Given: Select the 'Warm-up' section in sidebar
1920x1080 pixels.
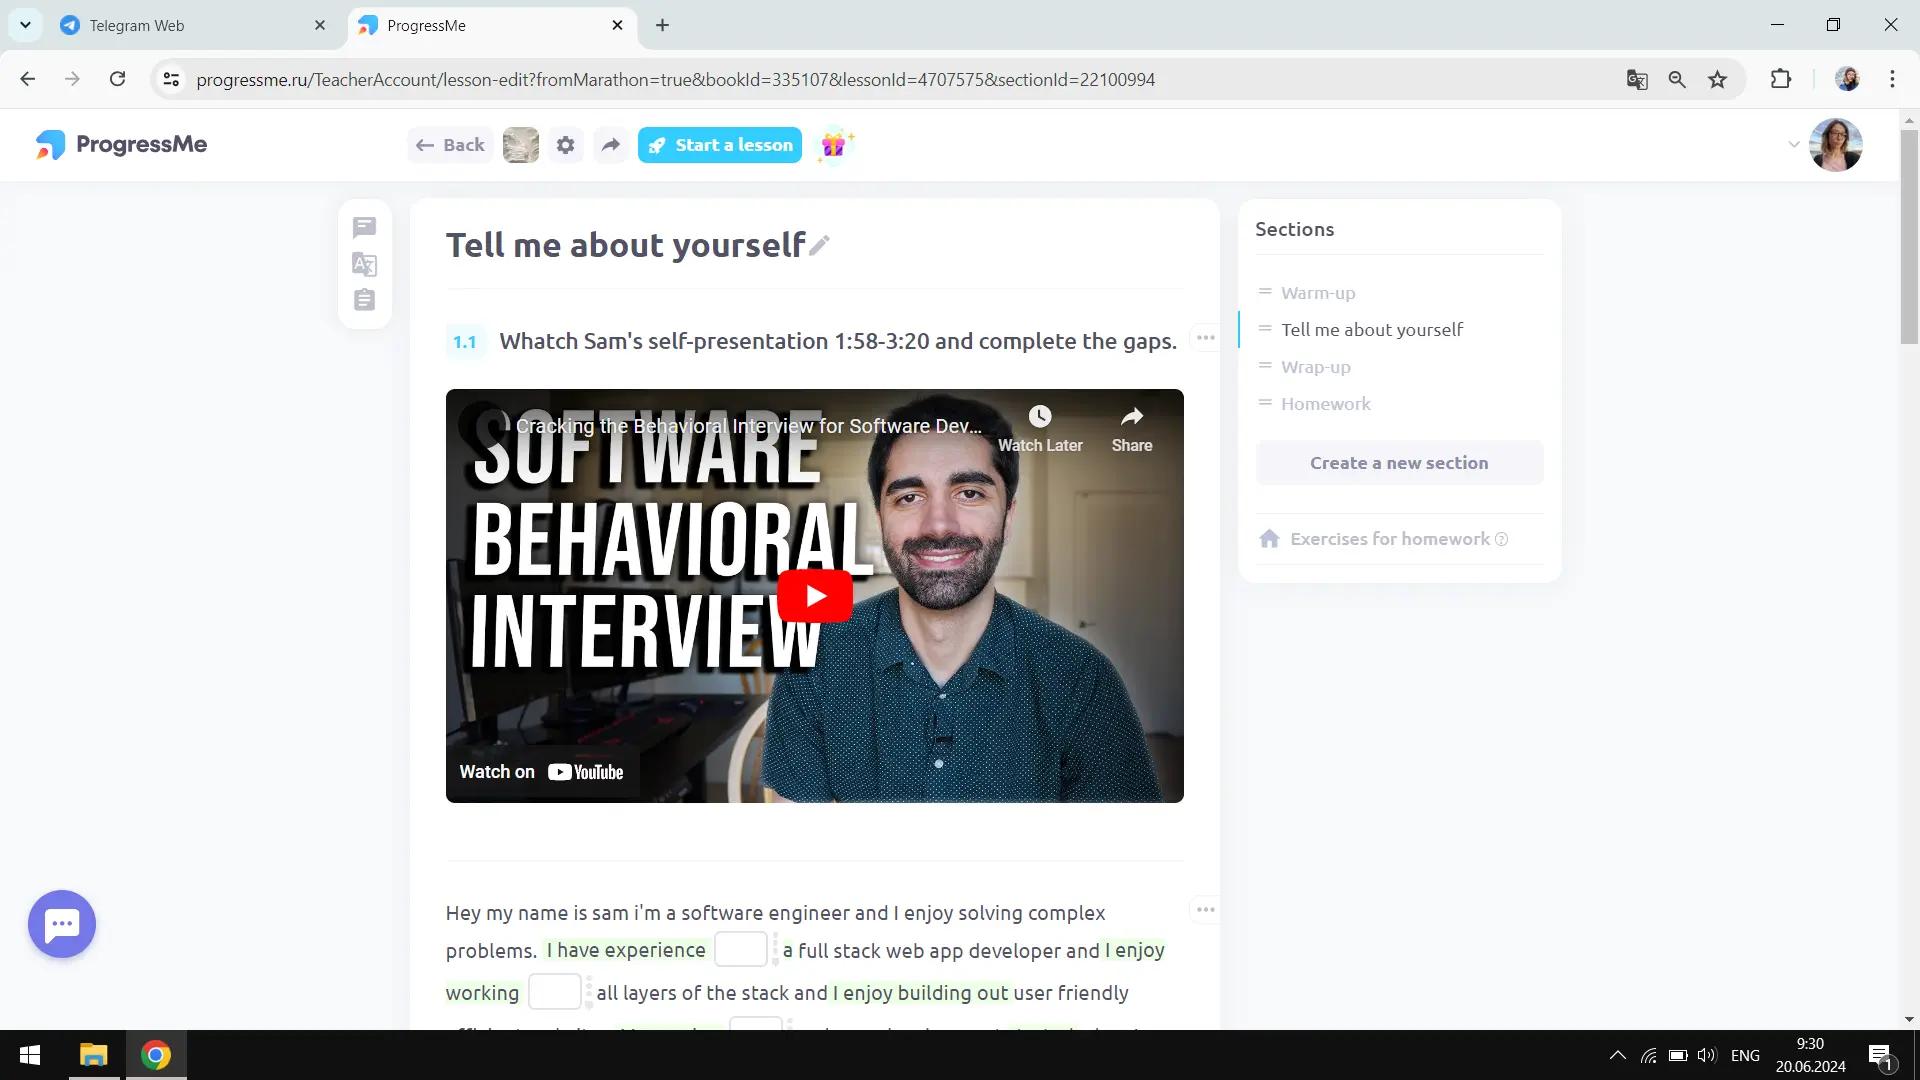Looking at the screenshot, I should tap(1317, 291).
